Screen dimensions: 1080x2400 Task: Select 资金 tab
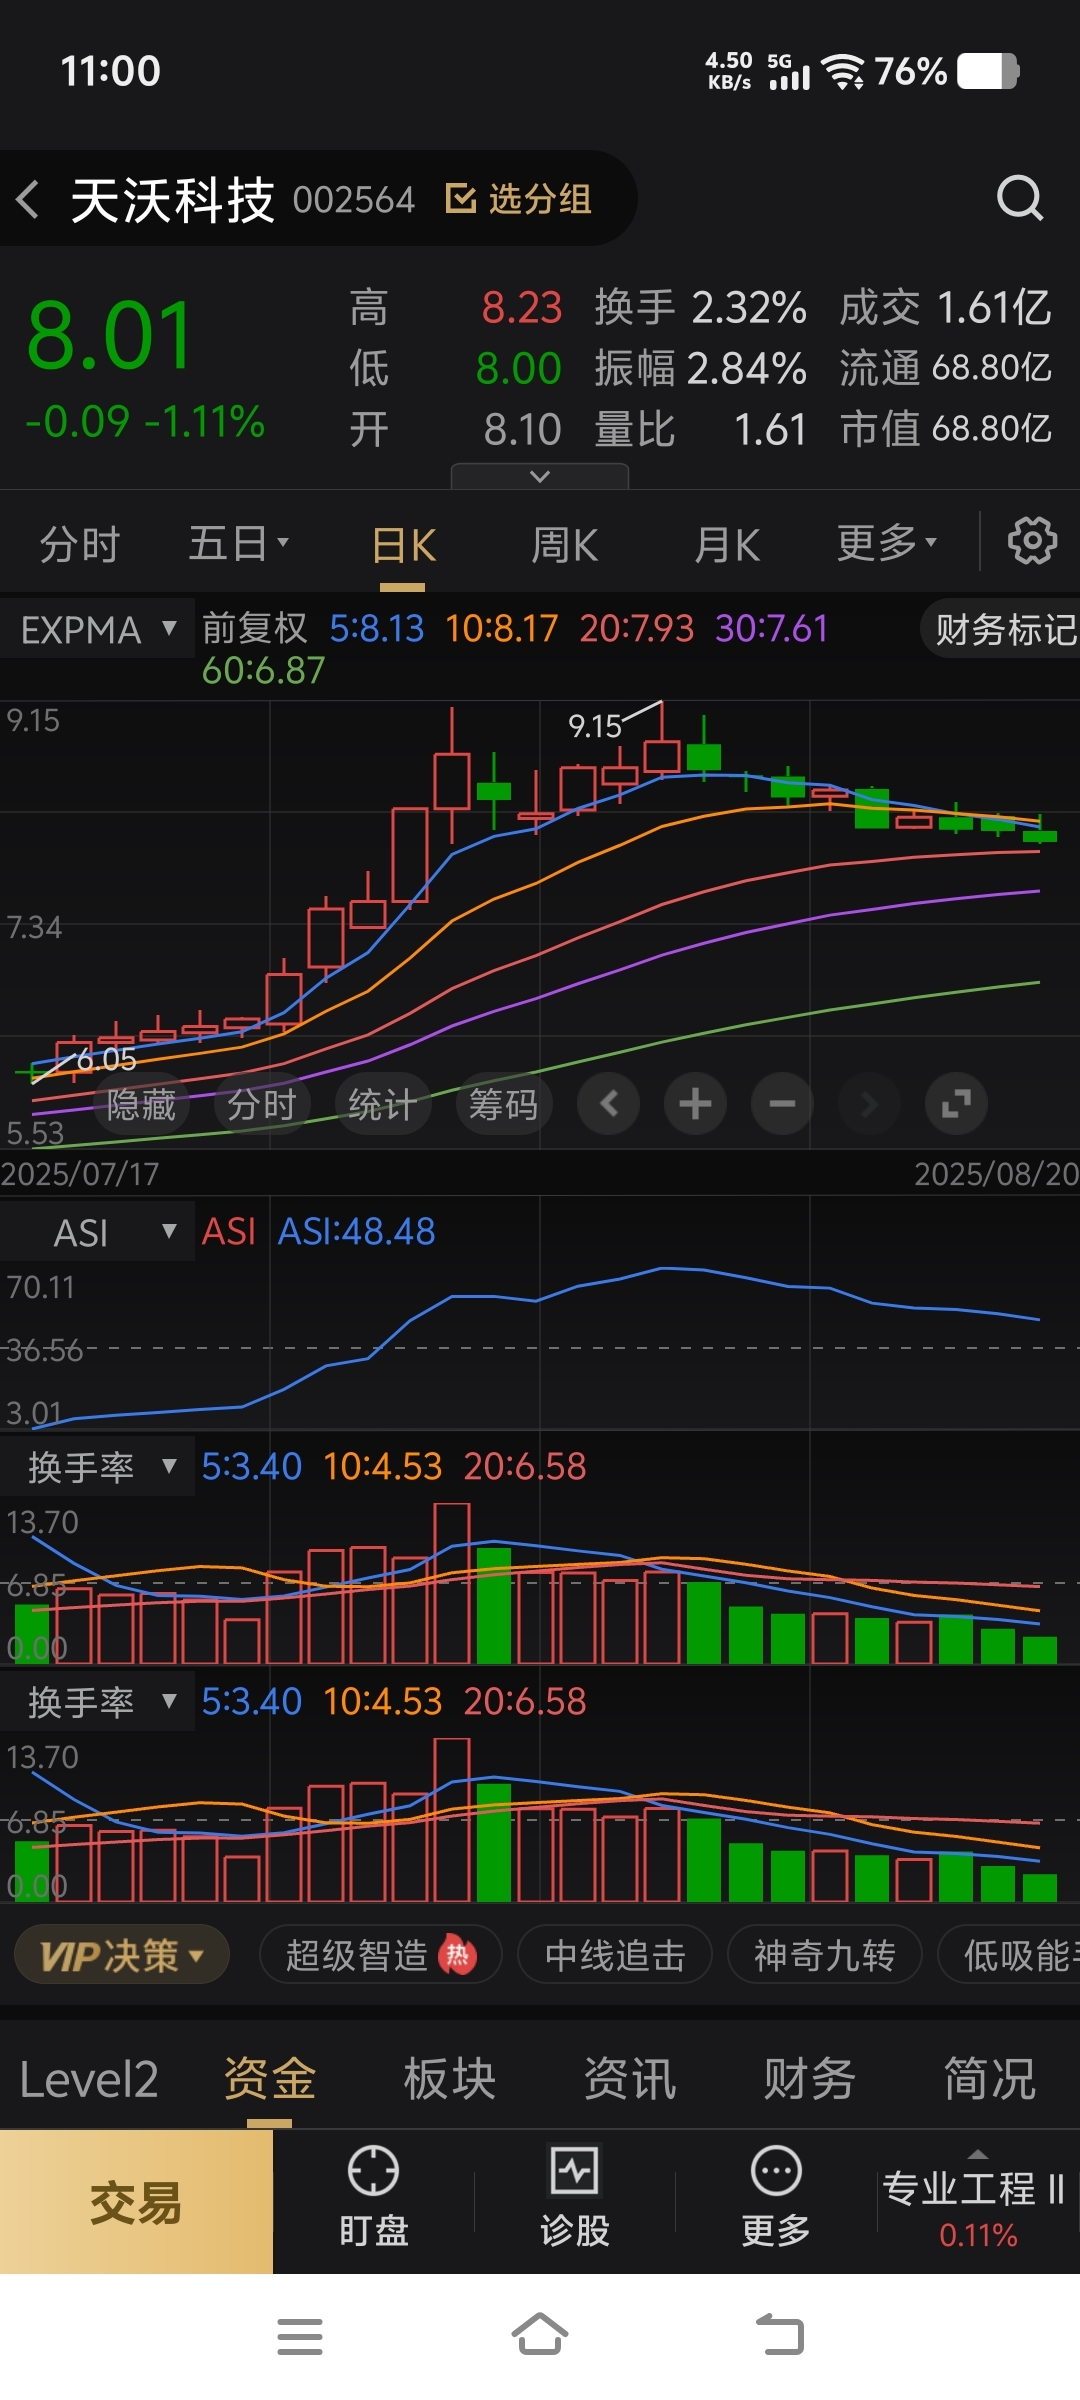269,2080
